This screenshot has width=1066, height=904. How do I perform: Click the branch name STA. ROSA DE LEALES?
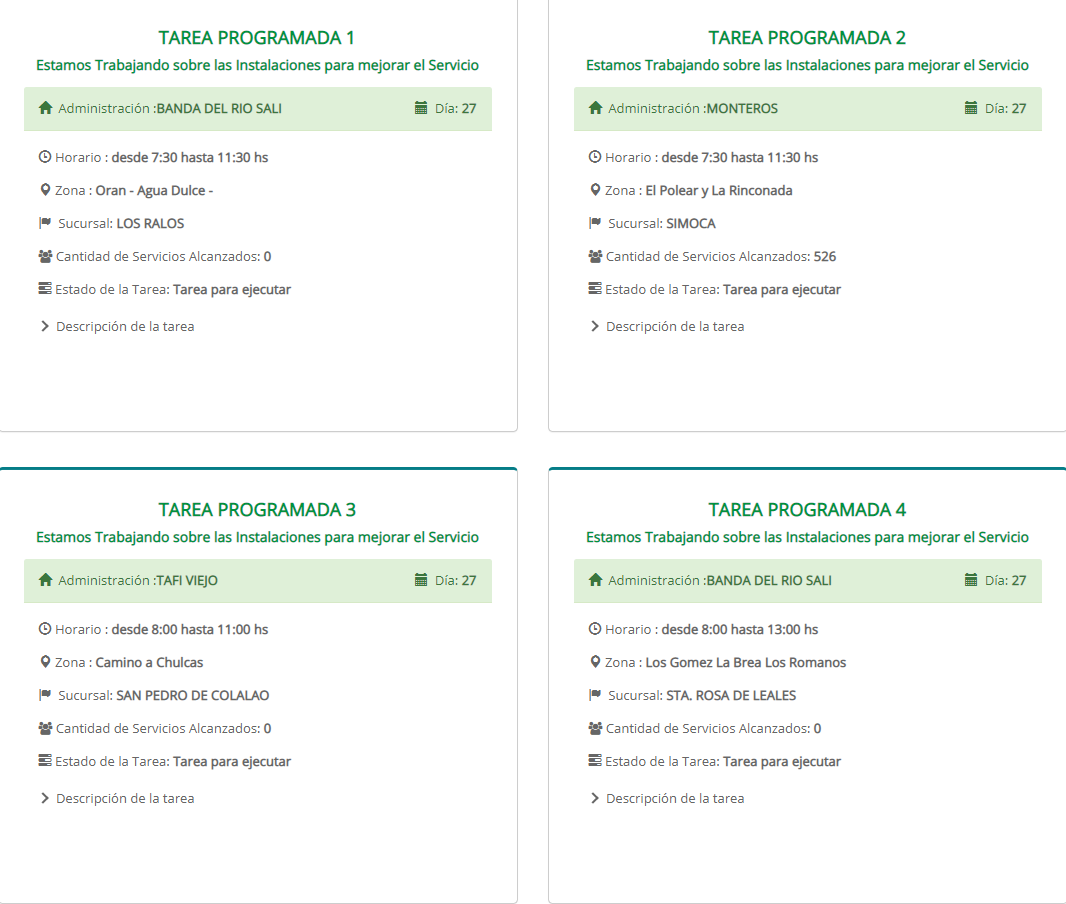(x=731, y=696)
